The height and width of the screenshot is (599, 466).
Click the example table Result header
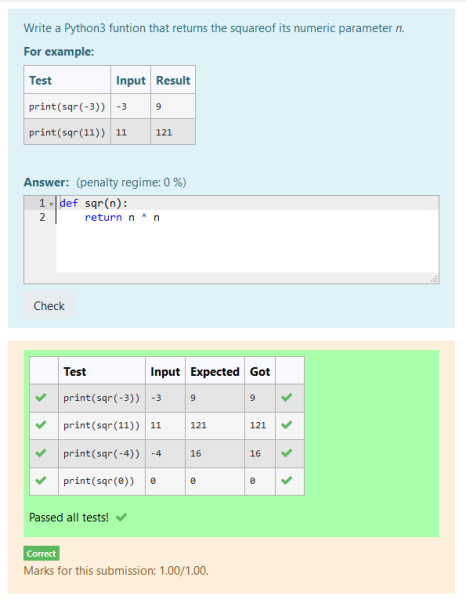click(173, 81)
